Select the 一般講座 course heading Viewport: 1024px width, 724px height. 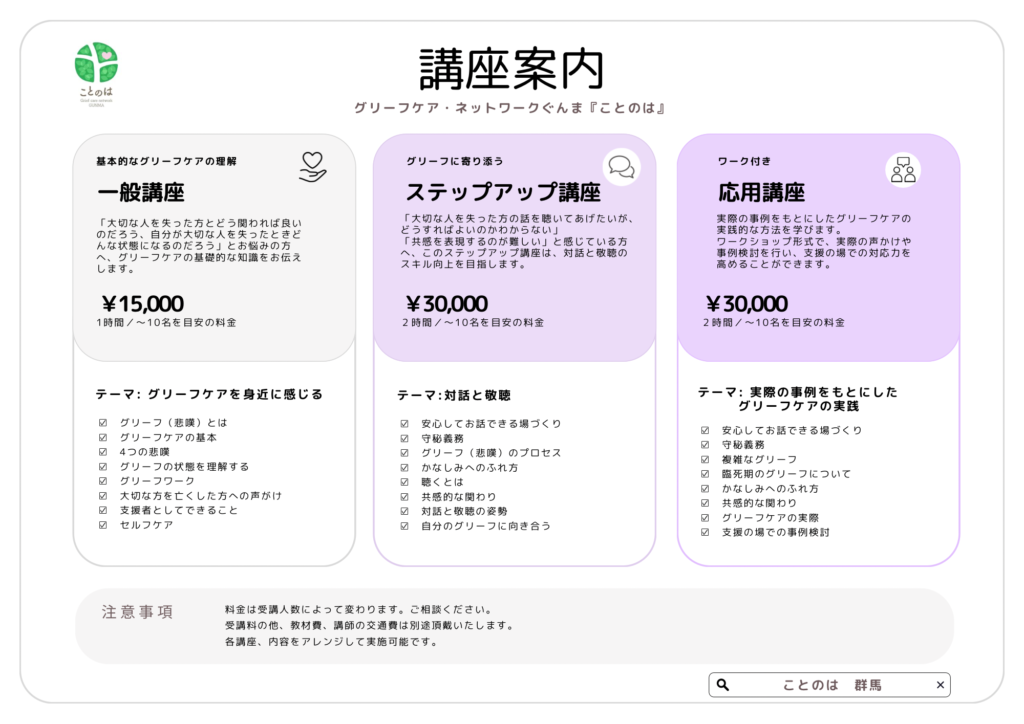141,192
